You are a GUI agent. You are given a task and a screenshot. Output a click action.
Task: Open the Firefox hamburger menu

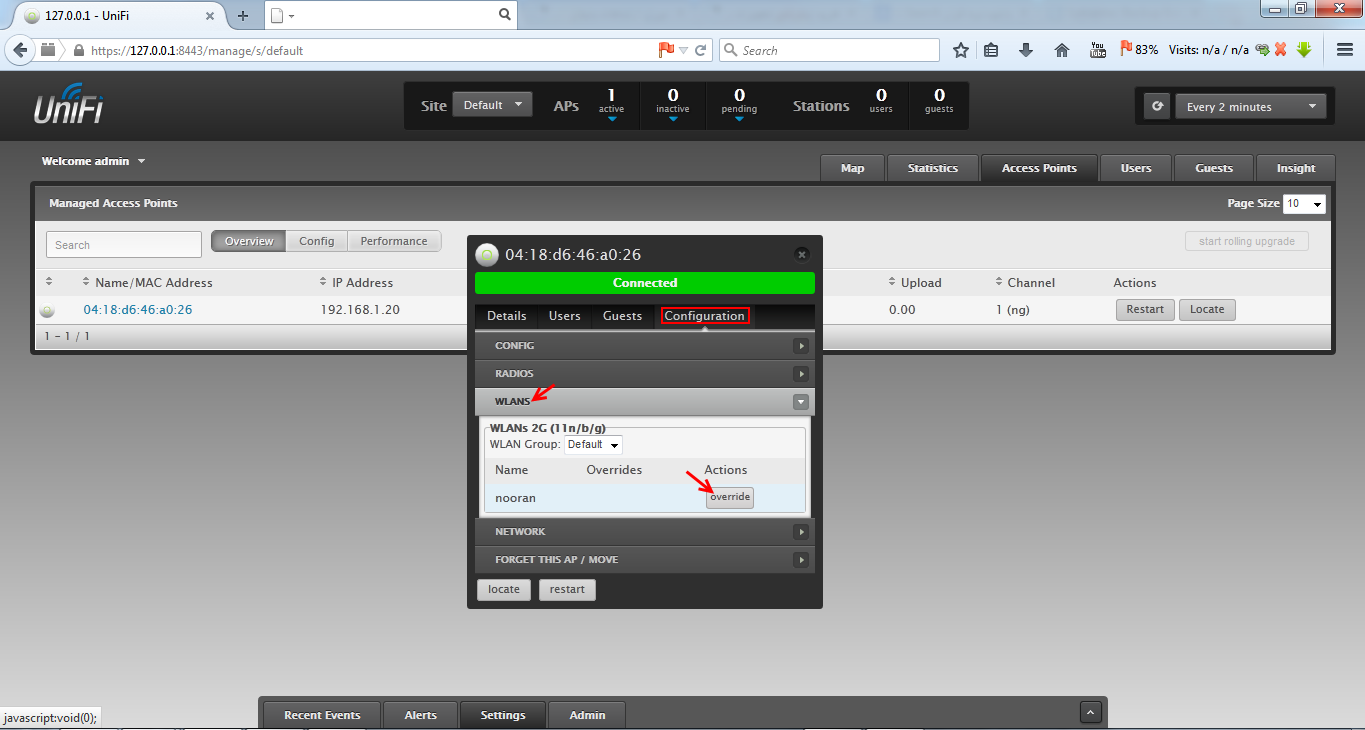[1345, 50]
